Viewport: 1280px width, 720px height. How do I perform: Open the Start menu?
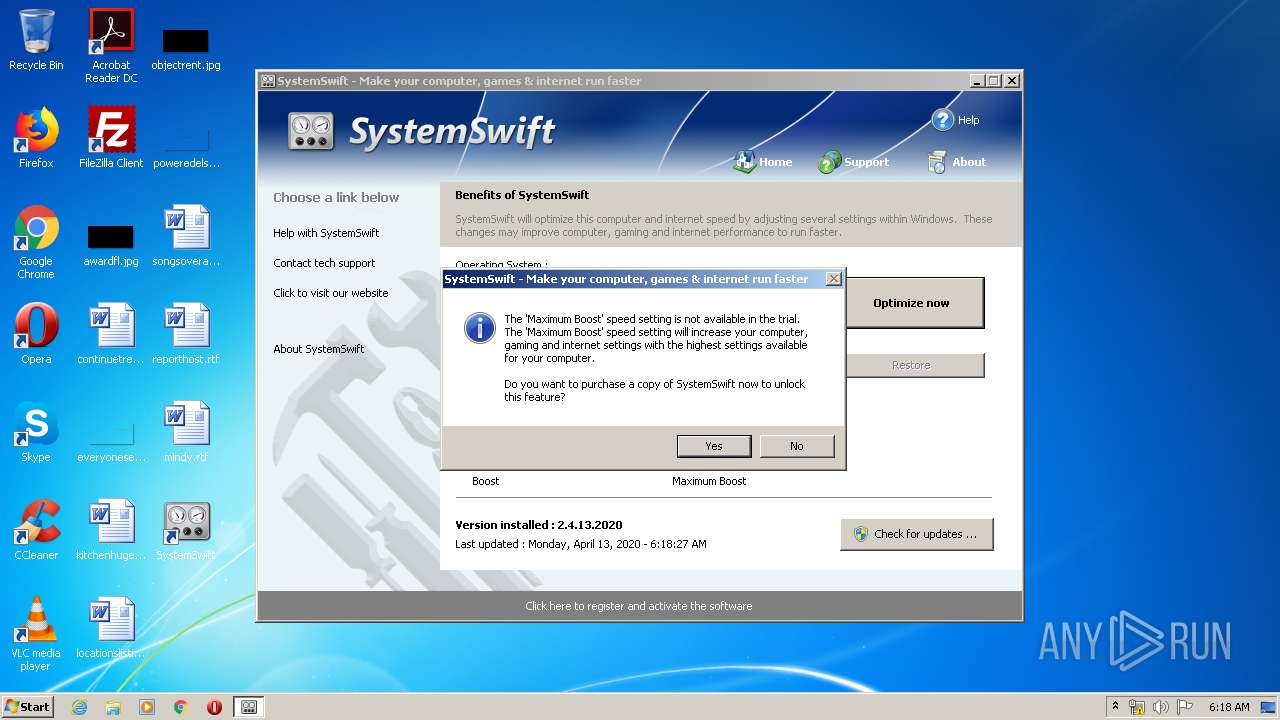click(x=28, y=706)
